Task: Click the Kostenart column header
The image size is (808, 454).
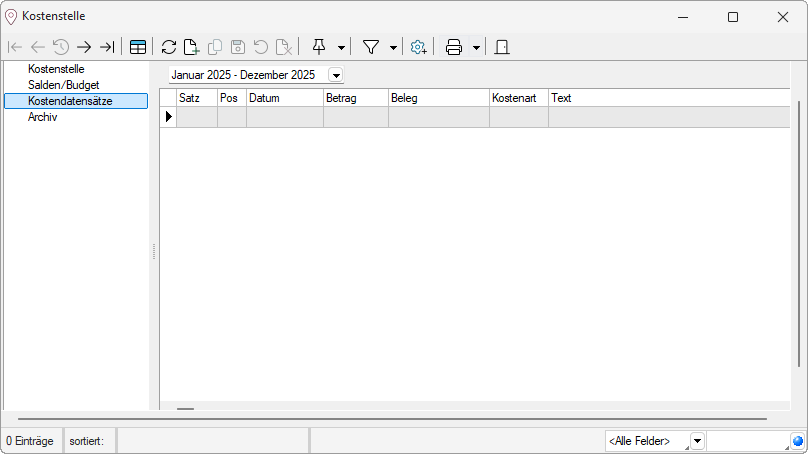Action: pos(518,98)
